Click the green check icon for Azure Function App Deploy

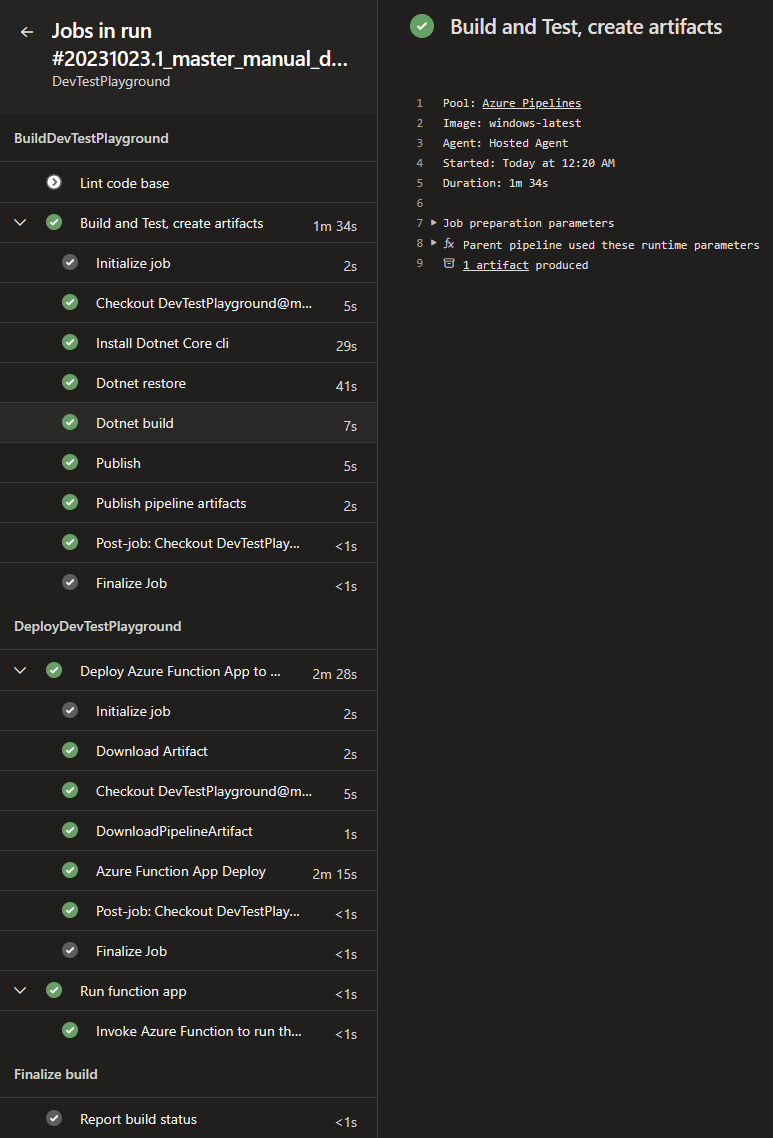[x=70, y=869]
